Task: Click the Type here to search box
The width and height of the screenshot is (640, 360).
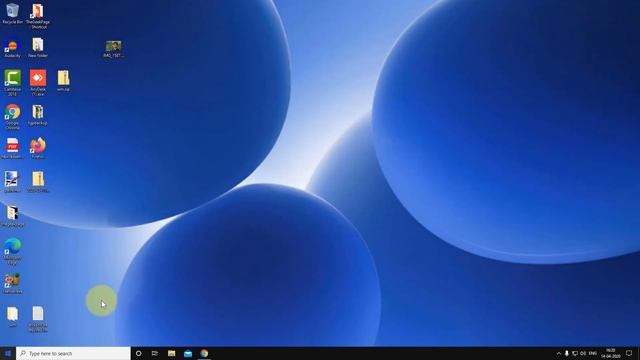Action: coord(73,353)
